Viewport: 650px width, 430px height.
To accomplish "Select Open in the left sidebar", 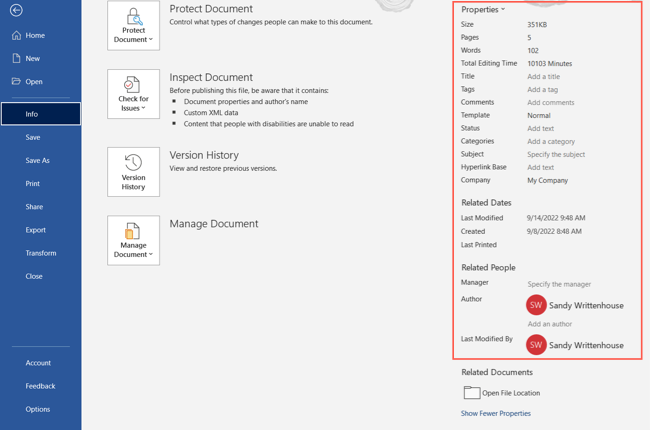I will click(x=34, y=82).
